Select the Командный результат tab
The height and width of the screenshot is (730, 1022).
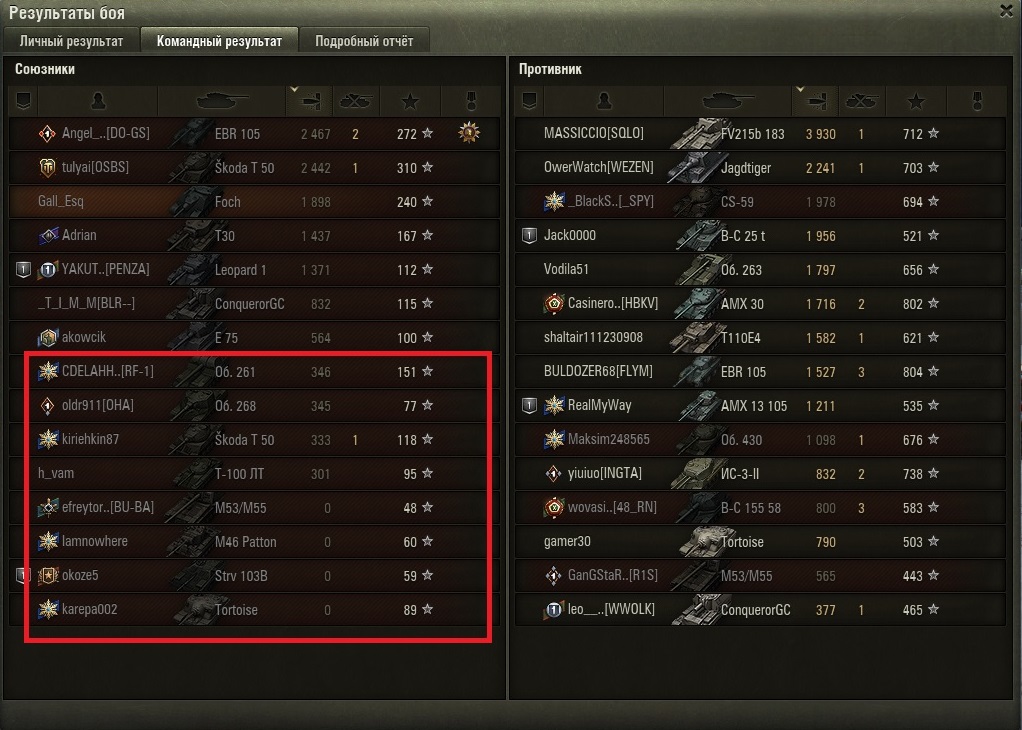(x=220, y=41)
